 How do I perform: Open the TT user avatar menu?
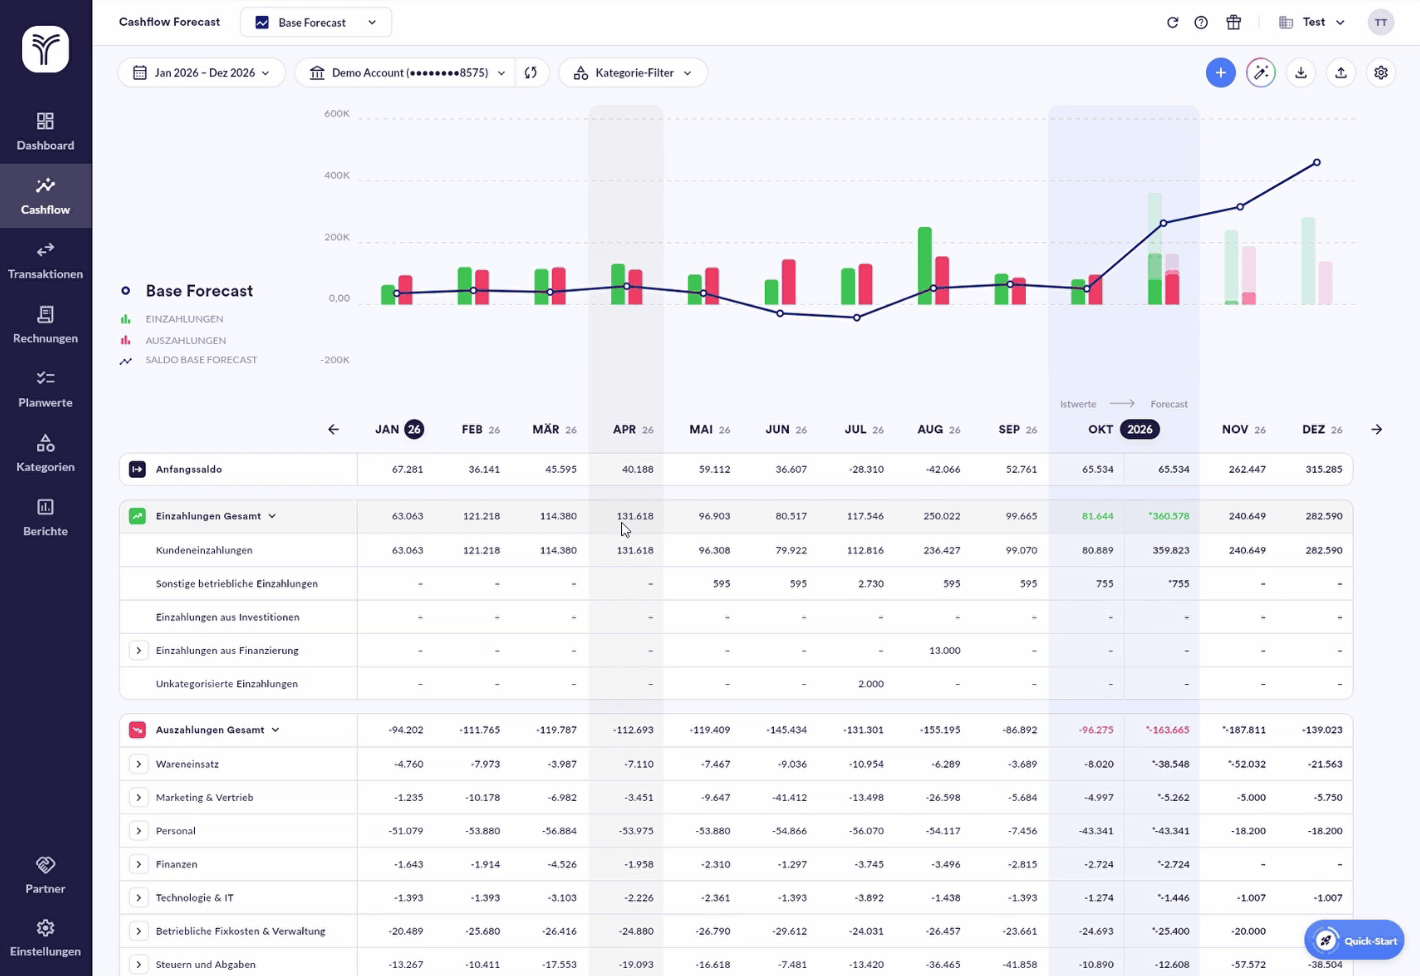(x=1381, y=22)
